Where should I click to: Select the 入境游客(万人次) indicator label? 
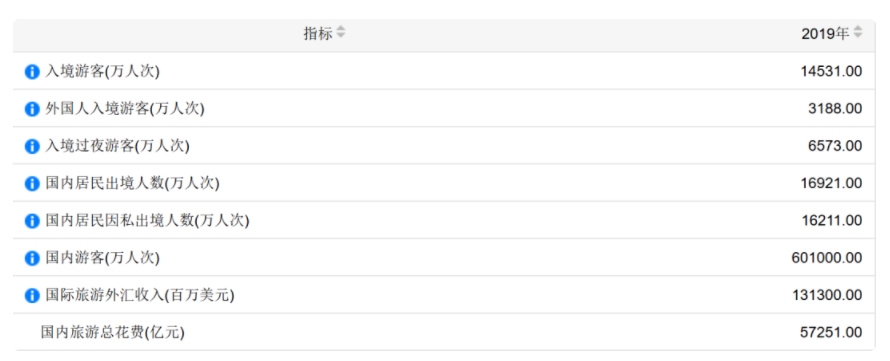point(103,72)
